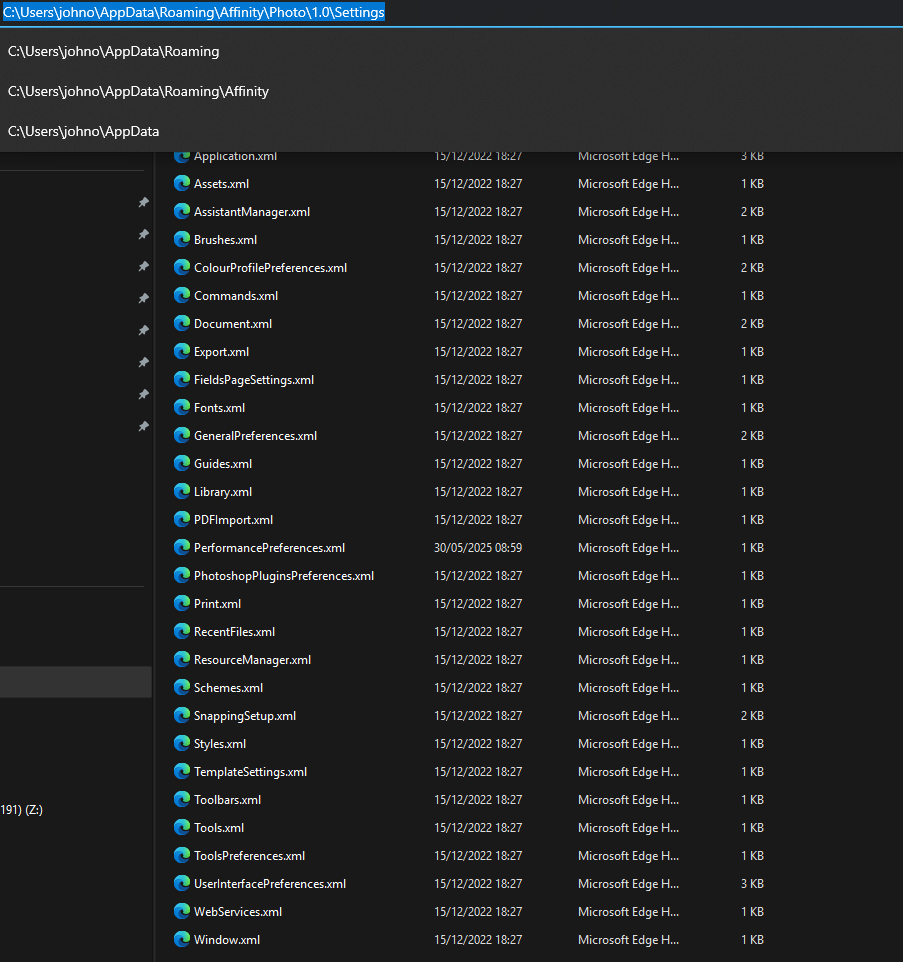The width and height of the screenshot is (903, 962).
Task: Click the 3 KB size of UserInterfacePreferences.xml
Action: coord(752,884)
